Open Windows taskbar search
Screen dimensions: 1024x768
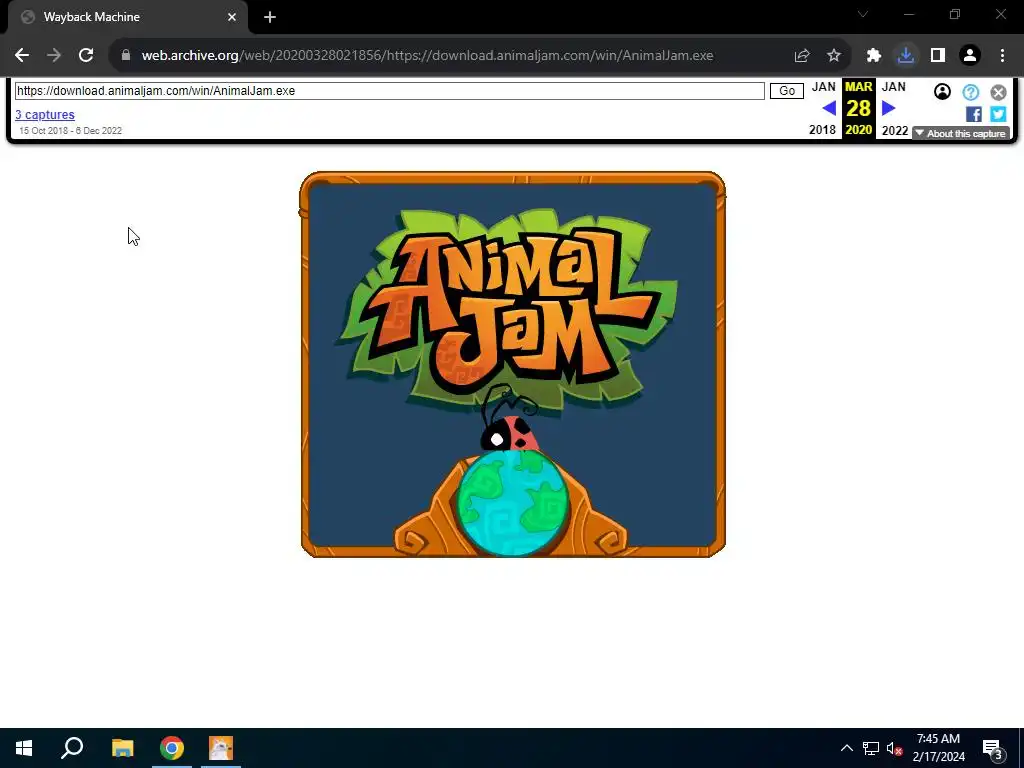pos(72,748)
